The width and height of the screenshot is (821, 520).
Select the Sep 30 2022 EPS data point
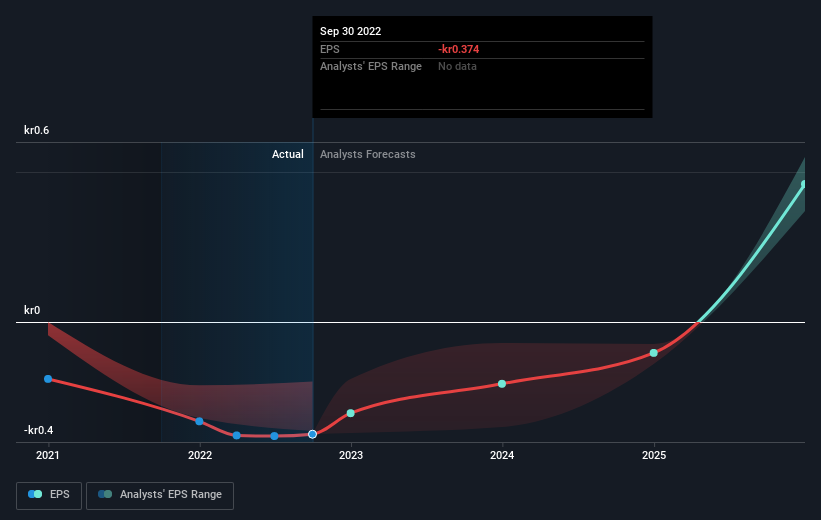coord(313,434)
